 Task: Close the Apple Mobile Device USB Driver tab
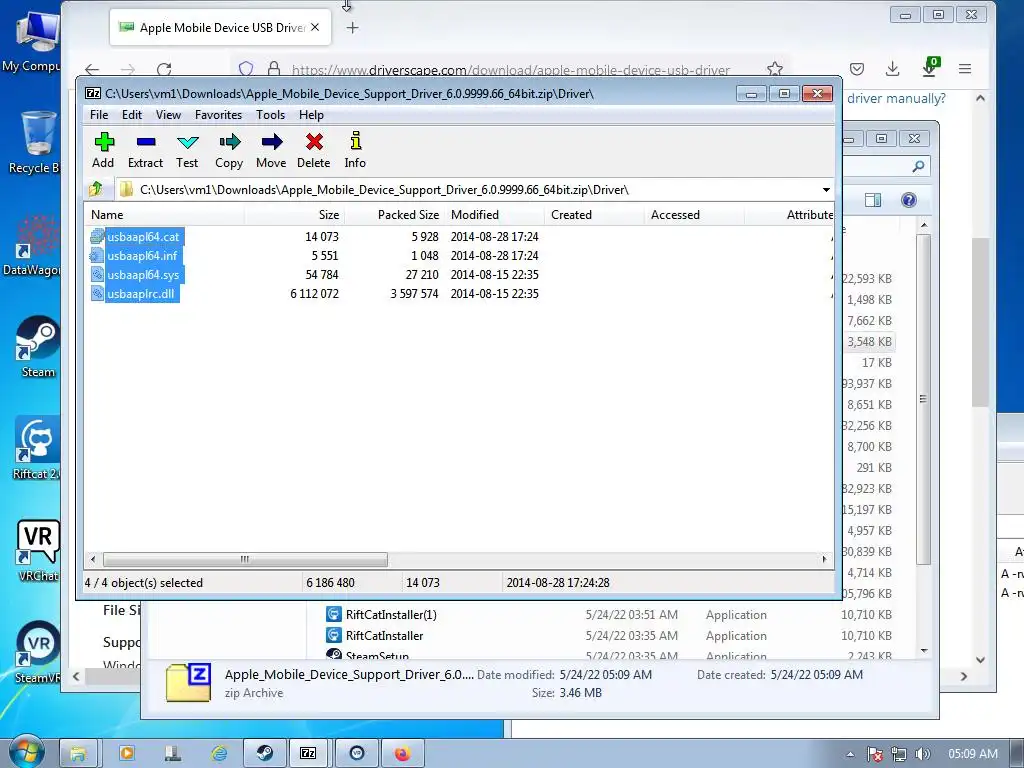315,27
